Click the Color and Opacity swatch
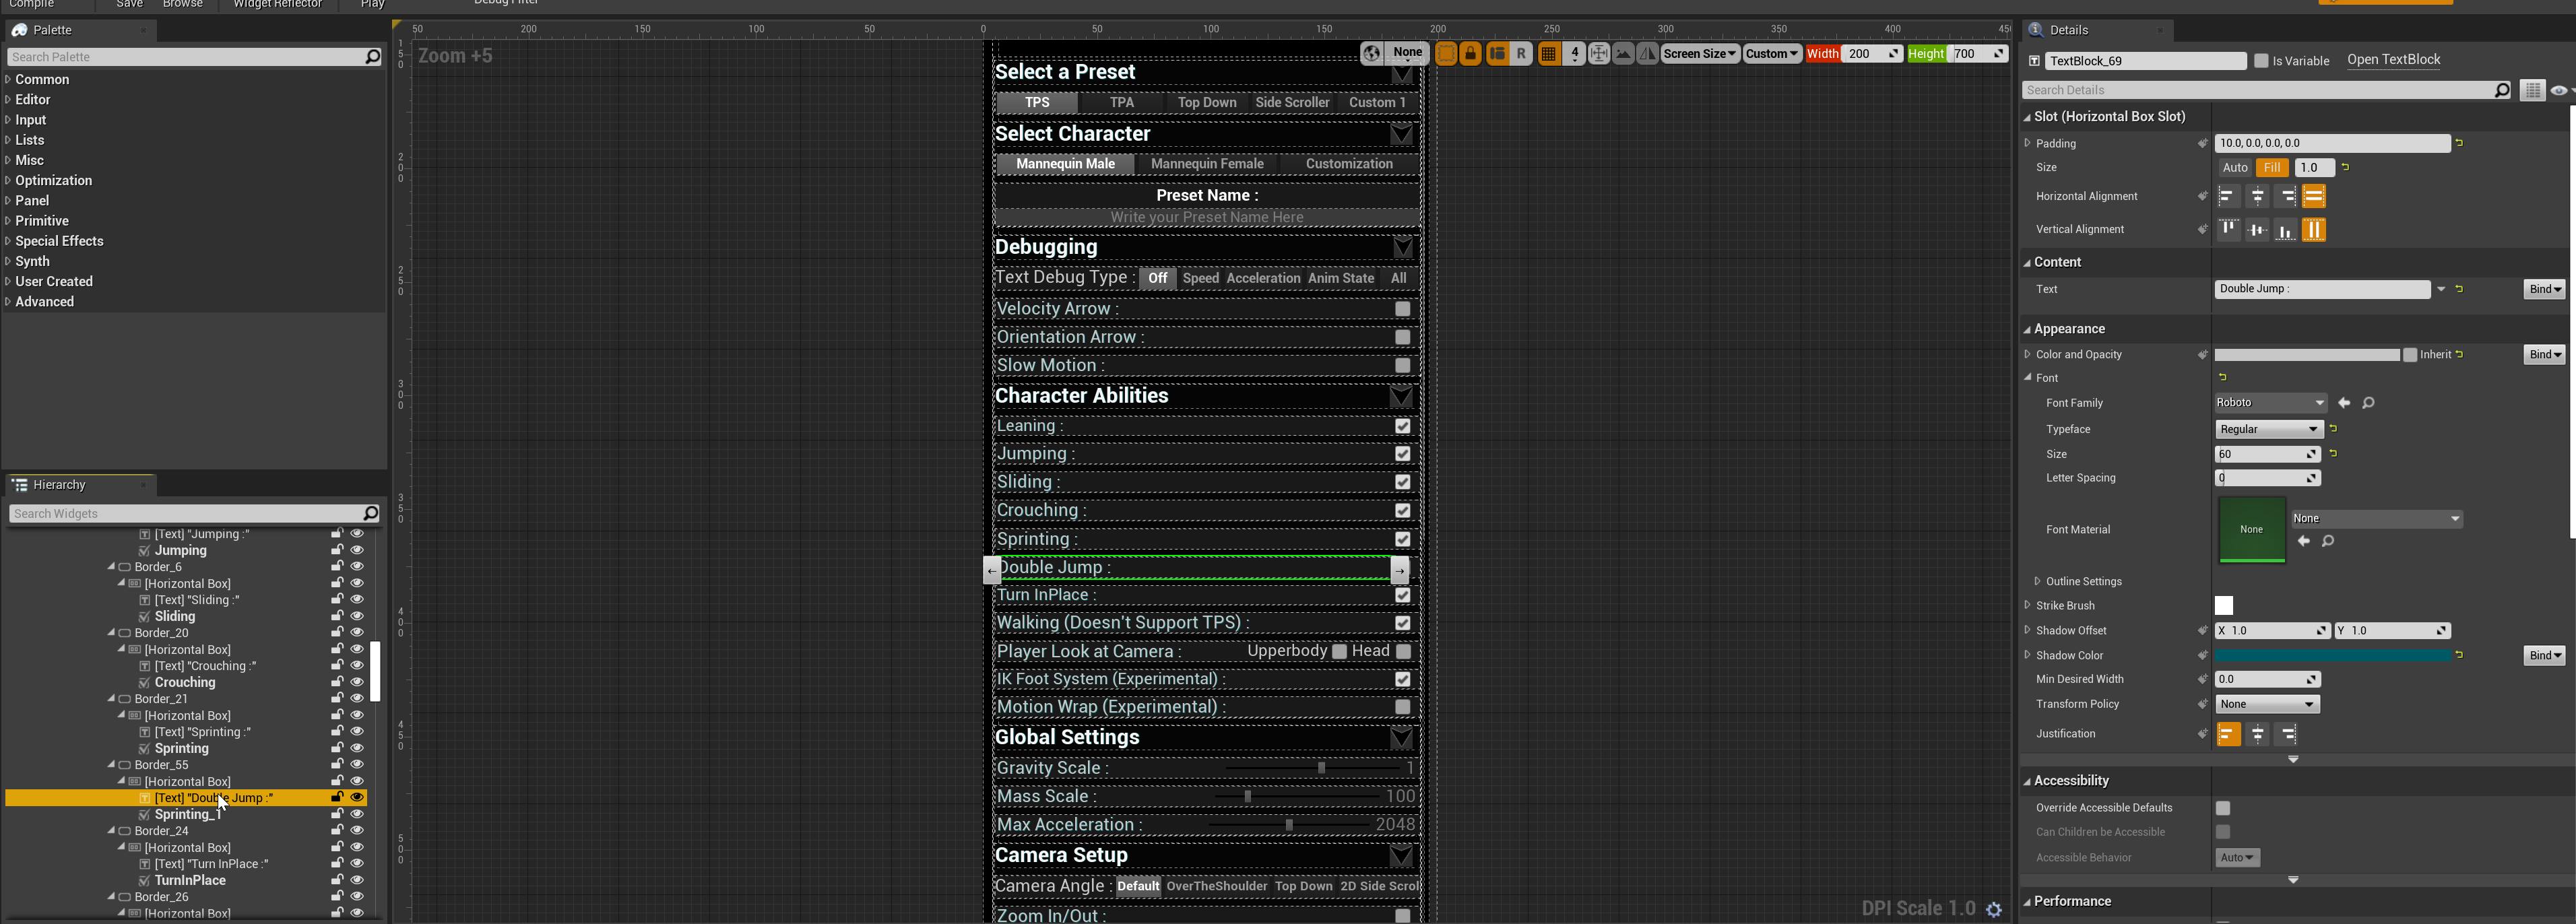Viewport: 2576px width, 924px height. [2307, 355]
